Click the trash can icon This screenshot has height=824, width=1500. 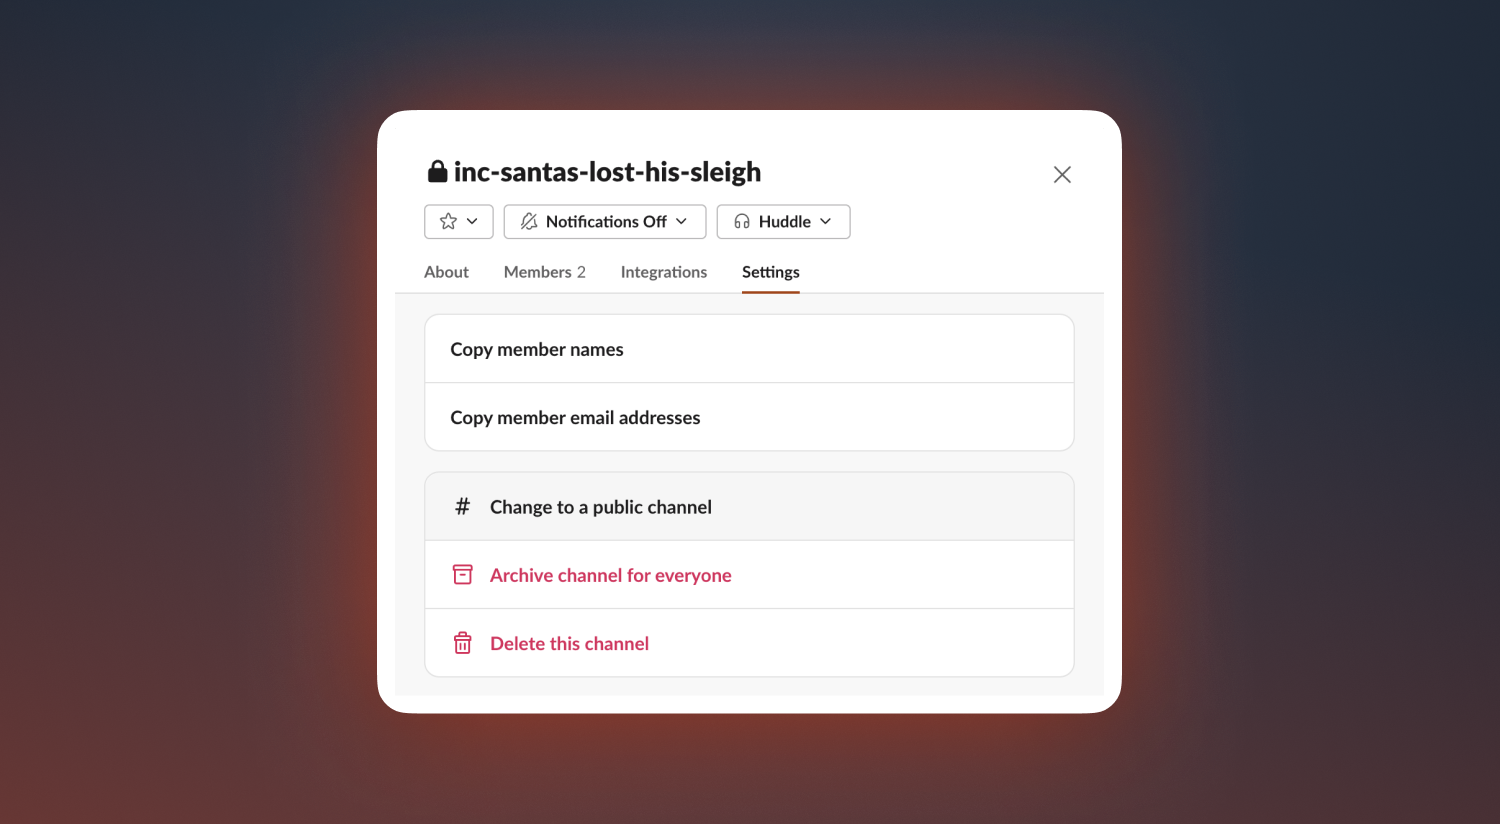(x=462, y=643)
